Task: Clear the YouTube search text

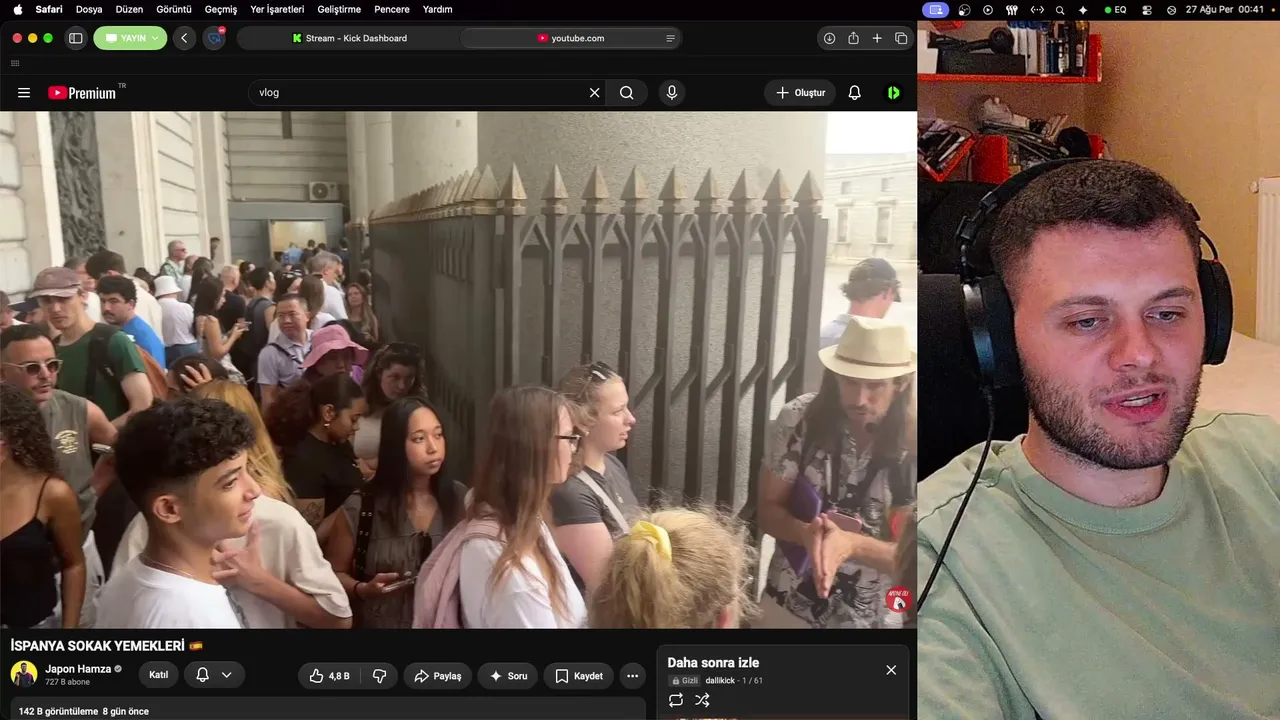Action: [x=594, y=93]
